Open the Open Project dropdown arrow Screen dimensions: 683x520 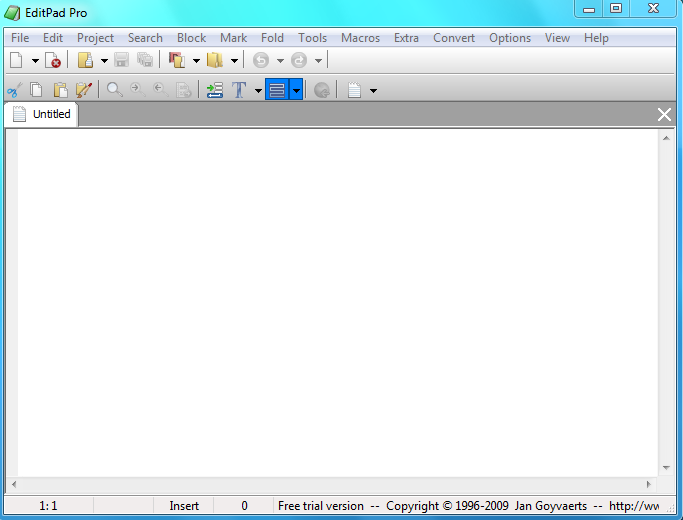[196, 61]
